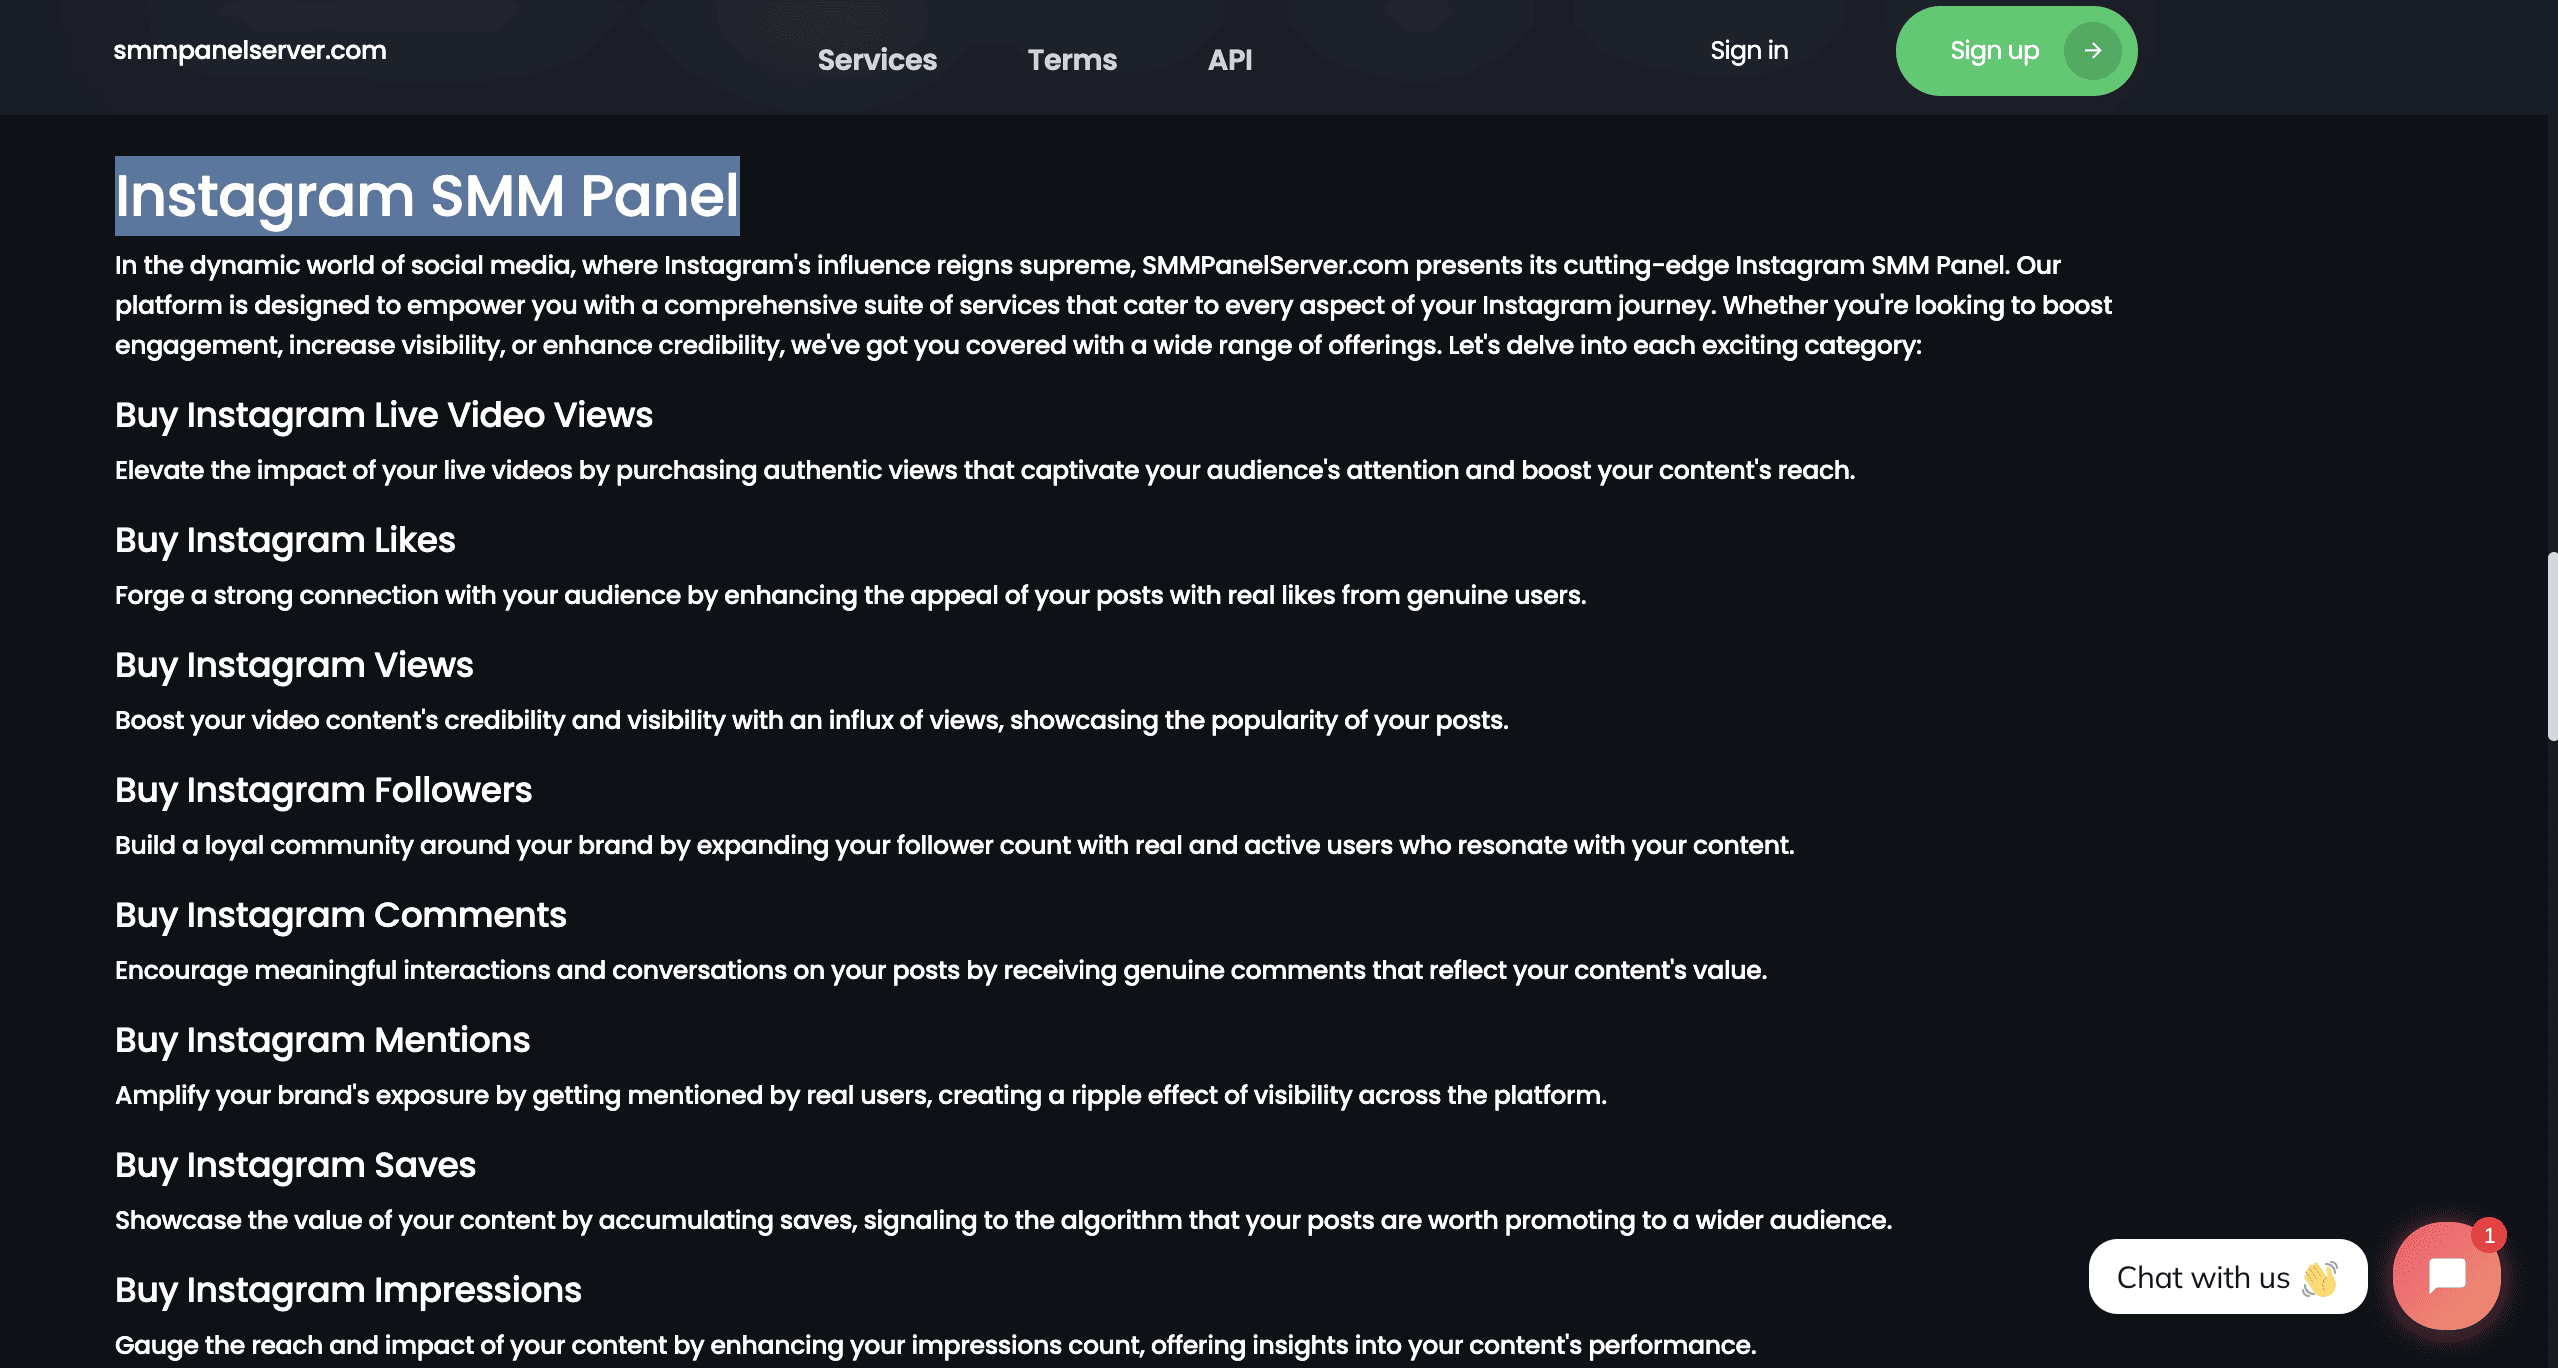The image size is (2558, 1368).
Task: Click the Sign in link
Action: (x=1749, y=51)
